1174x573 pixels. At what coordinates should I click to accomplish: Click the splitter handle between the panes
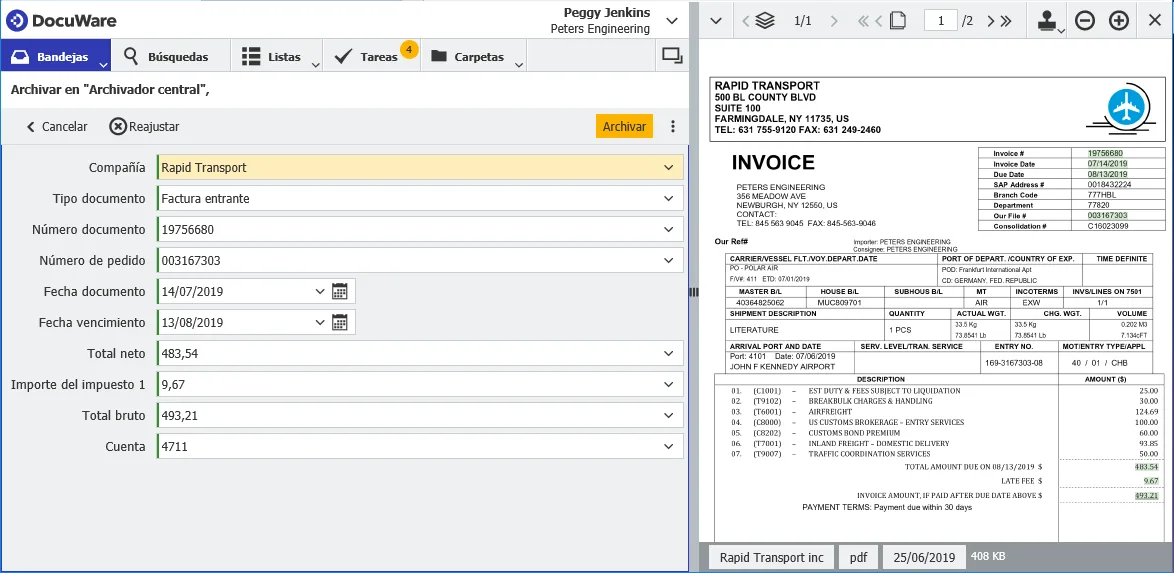point(693,291)
